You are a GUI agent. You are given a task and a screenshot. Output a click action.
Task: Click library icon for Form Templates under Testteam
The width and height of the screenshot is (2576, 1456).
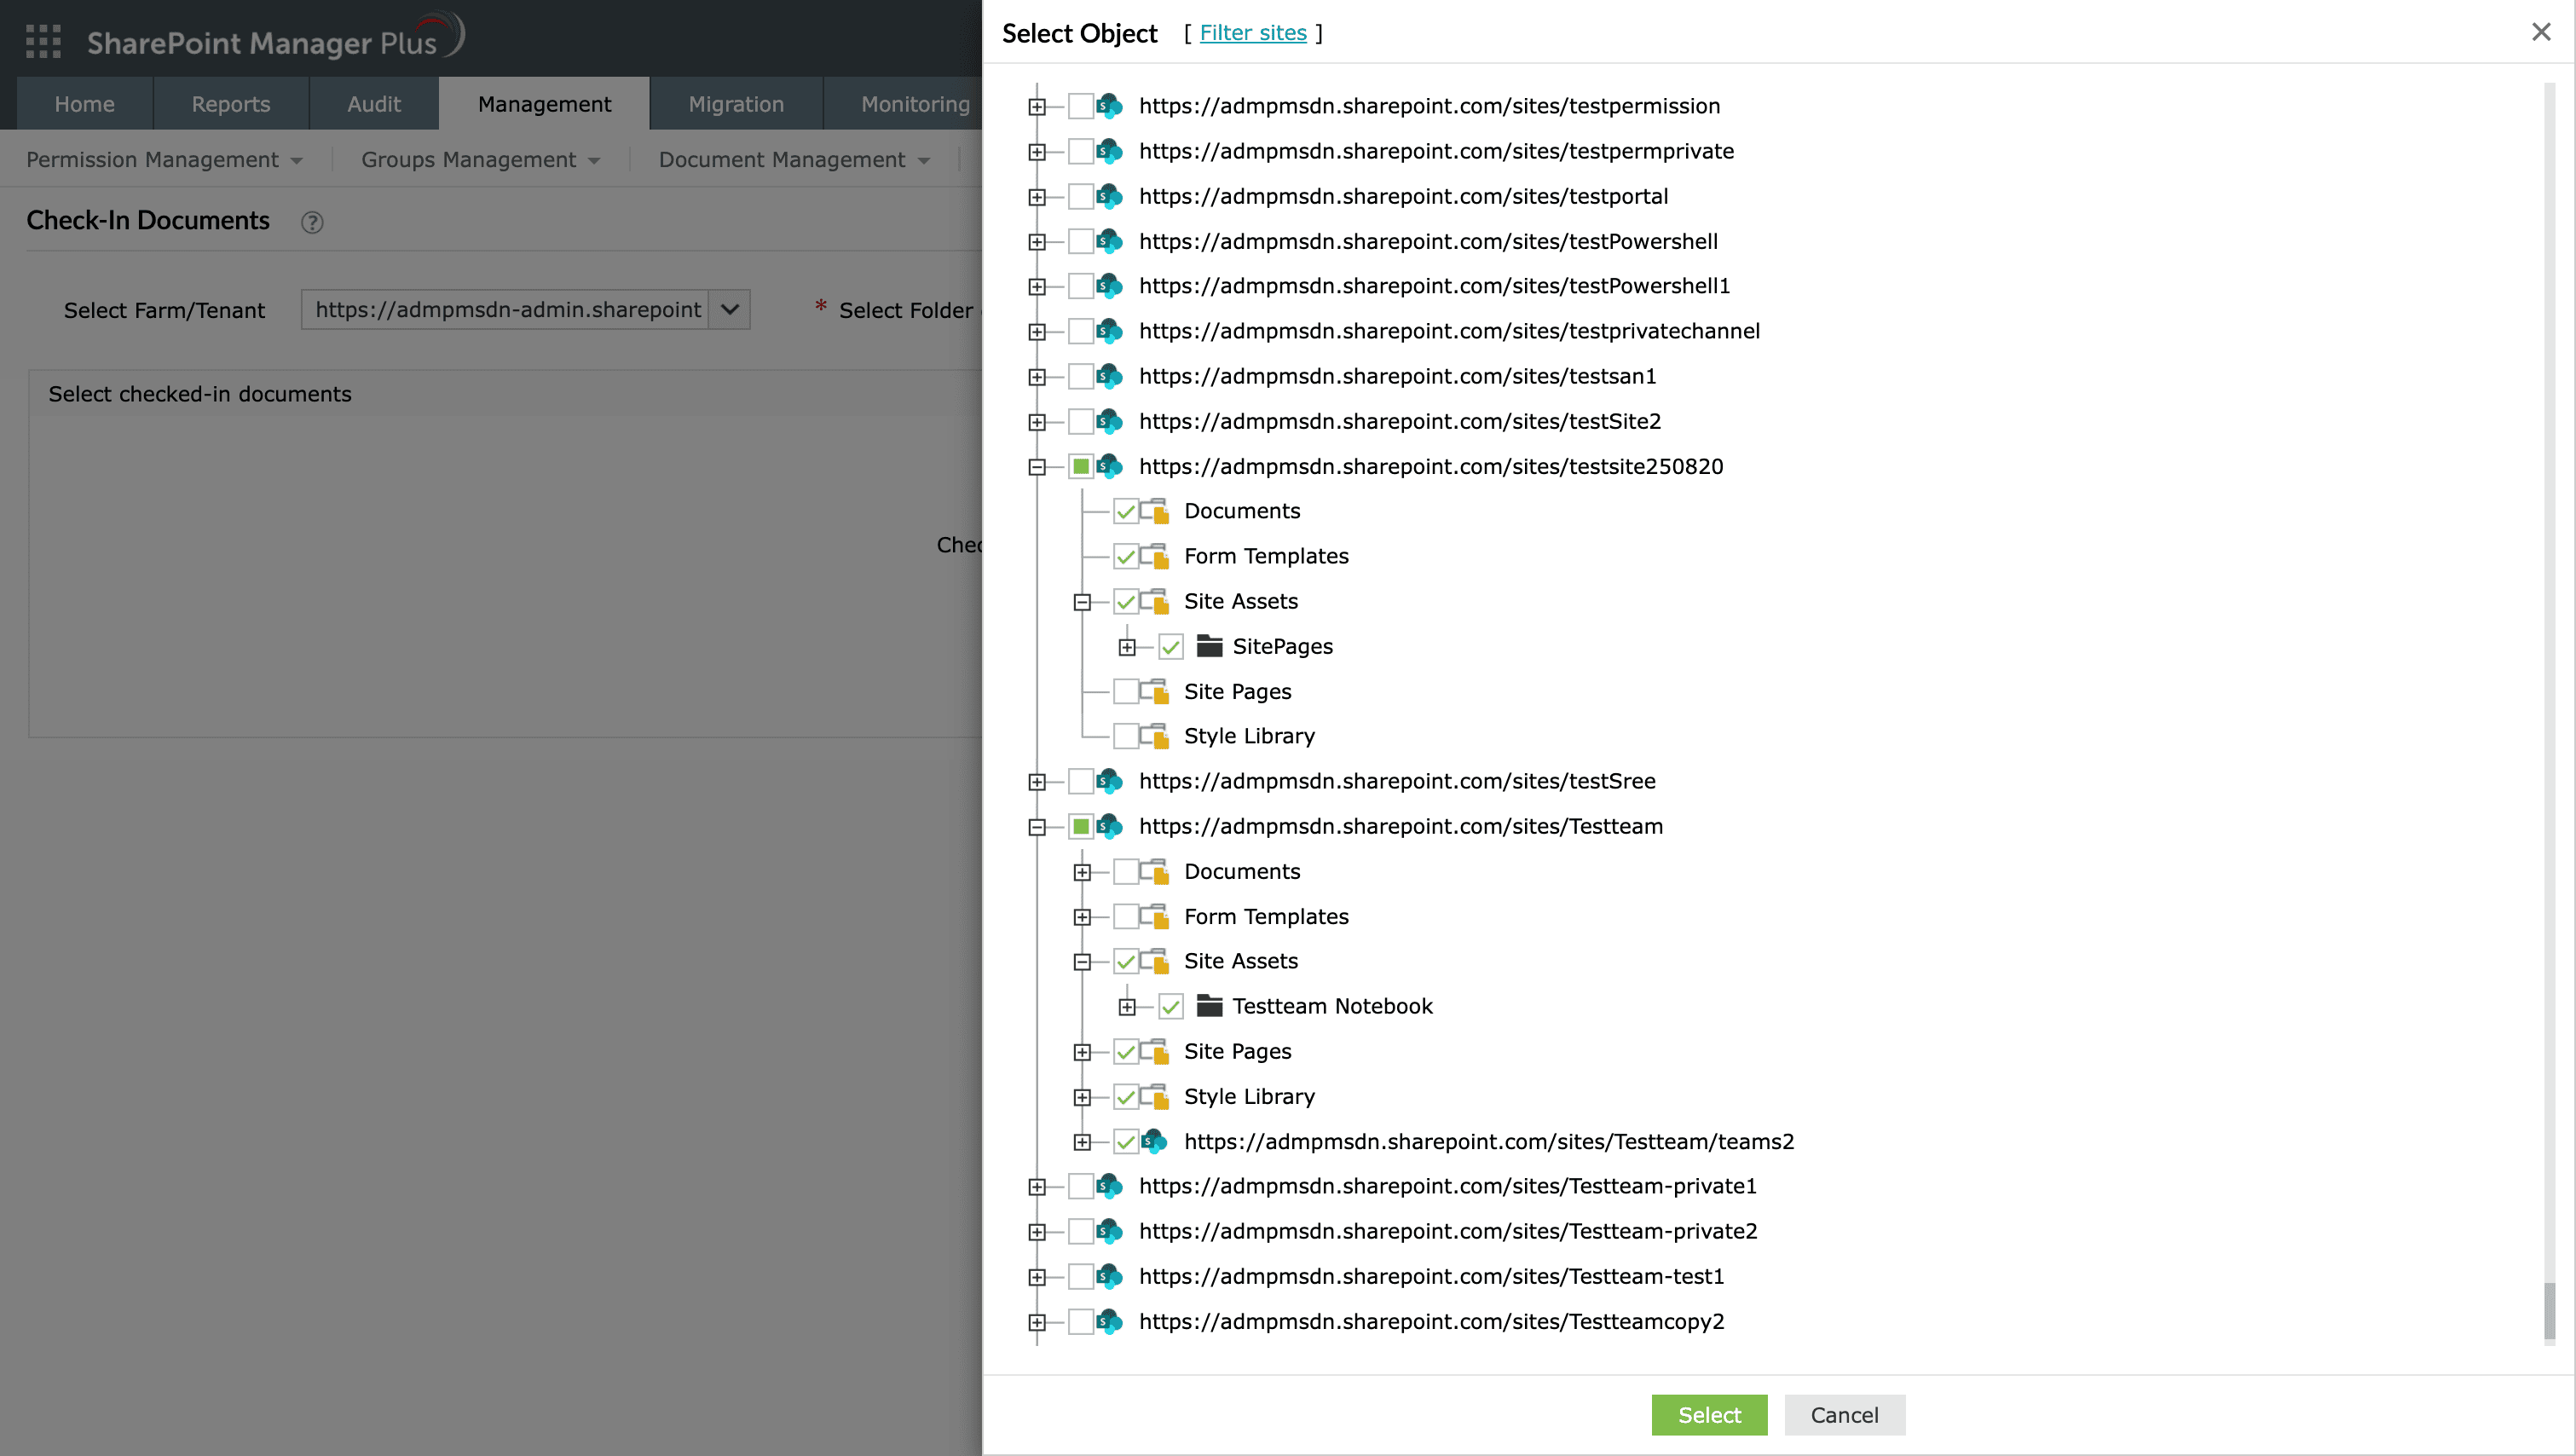click(x=1155, y=916)
